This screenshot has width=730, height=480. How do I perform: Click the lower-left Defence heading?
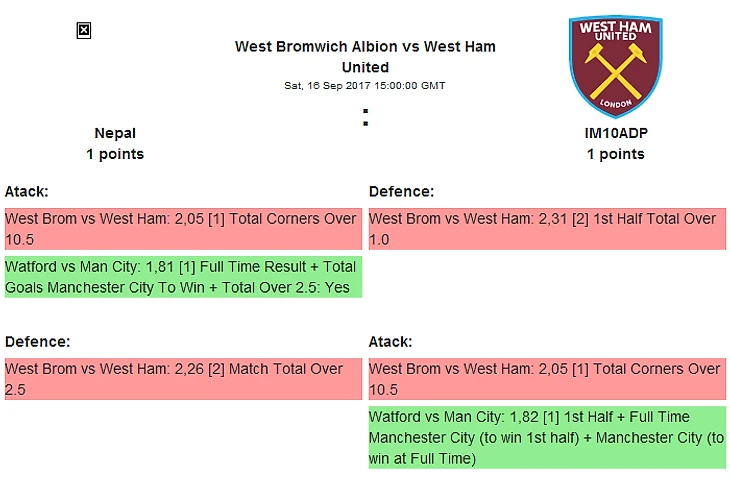click(x=37, y=342)
